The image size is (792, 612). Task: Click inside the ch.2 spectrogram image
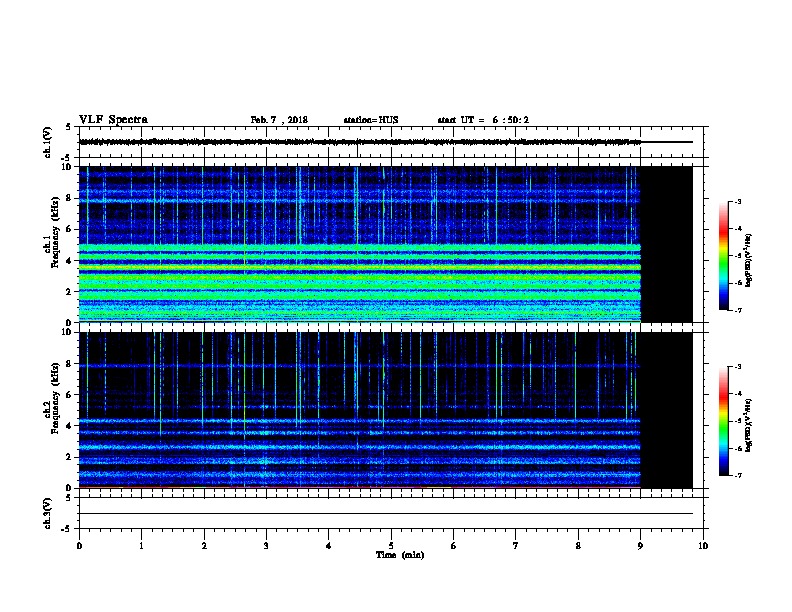point(385,410)
